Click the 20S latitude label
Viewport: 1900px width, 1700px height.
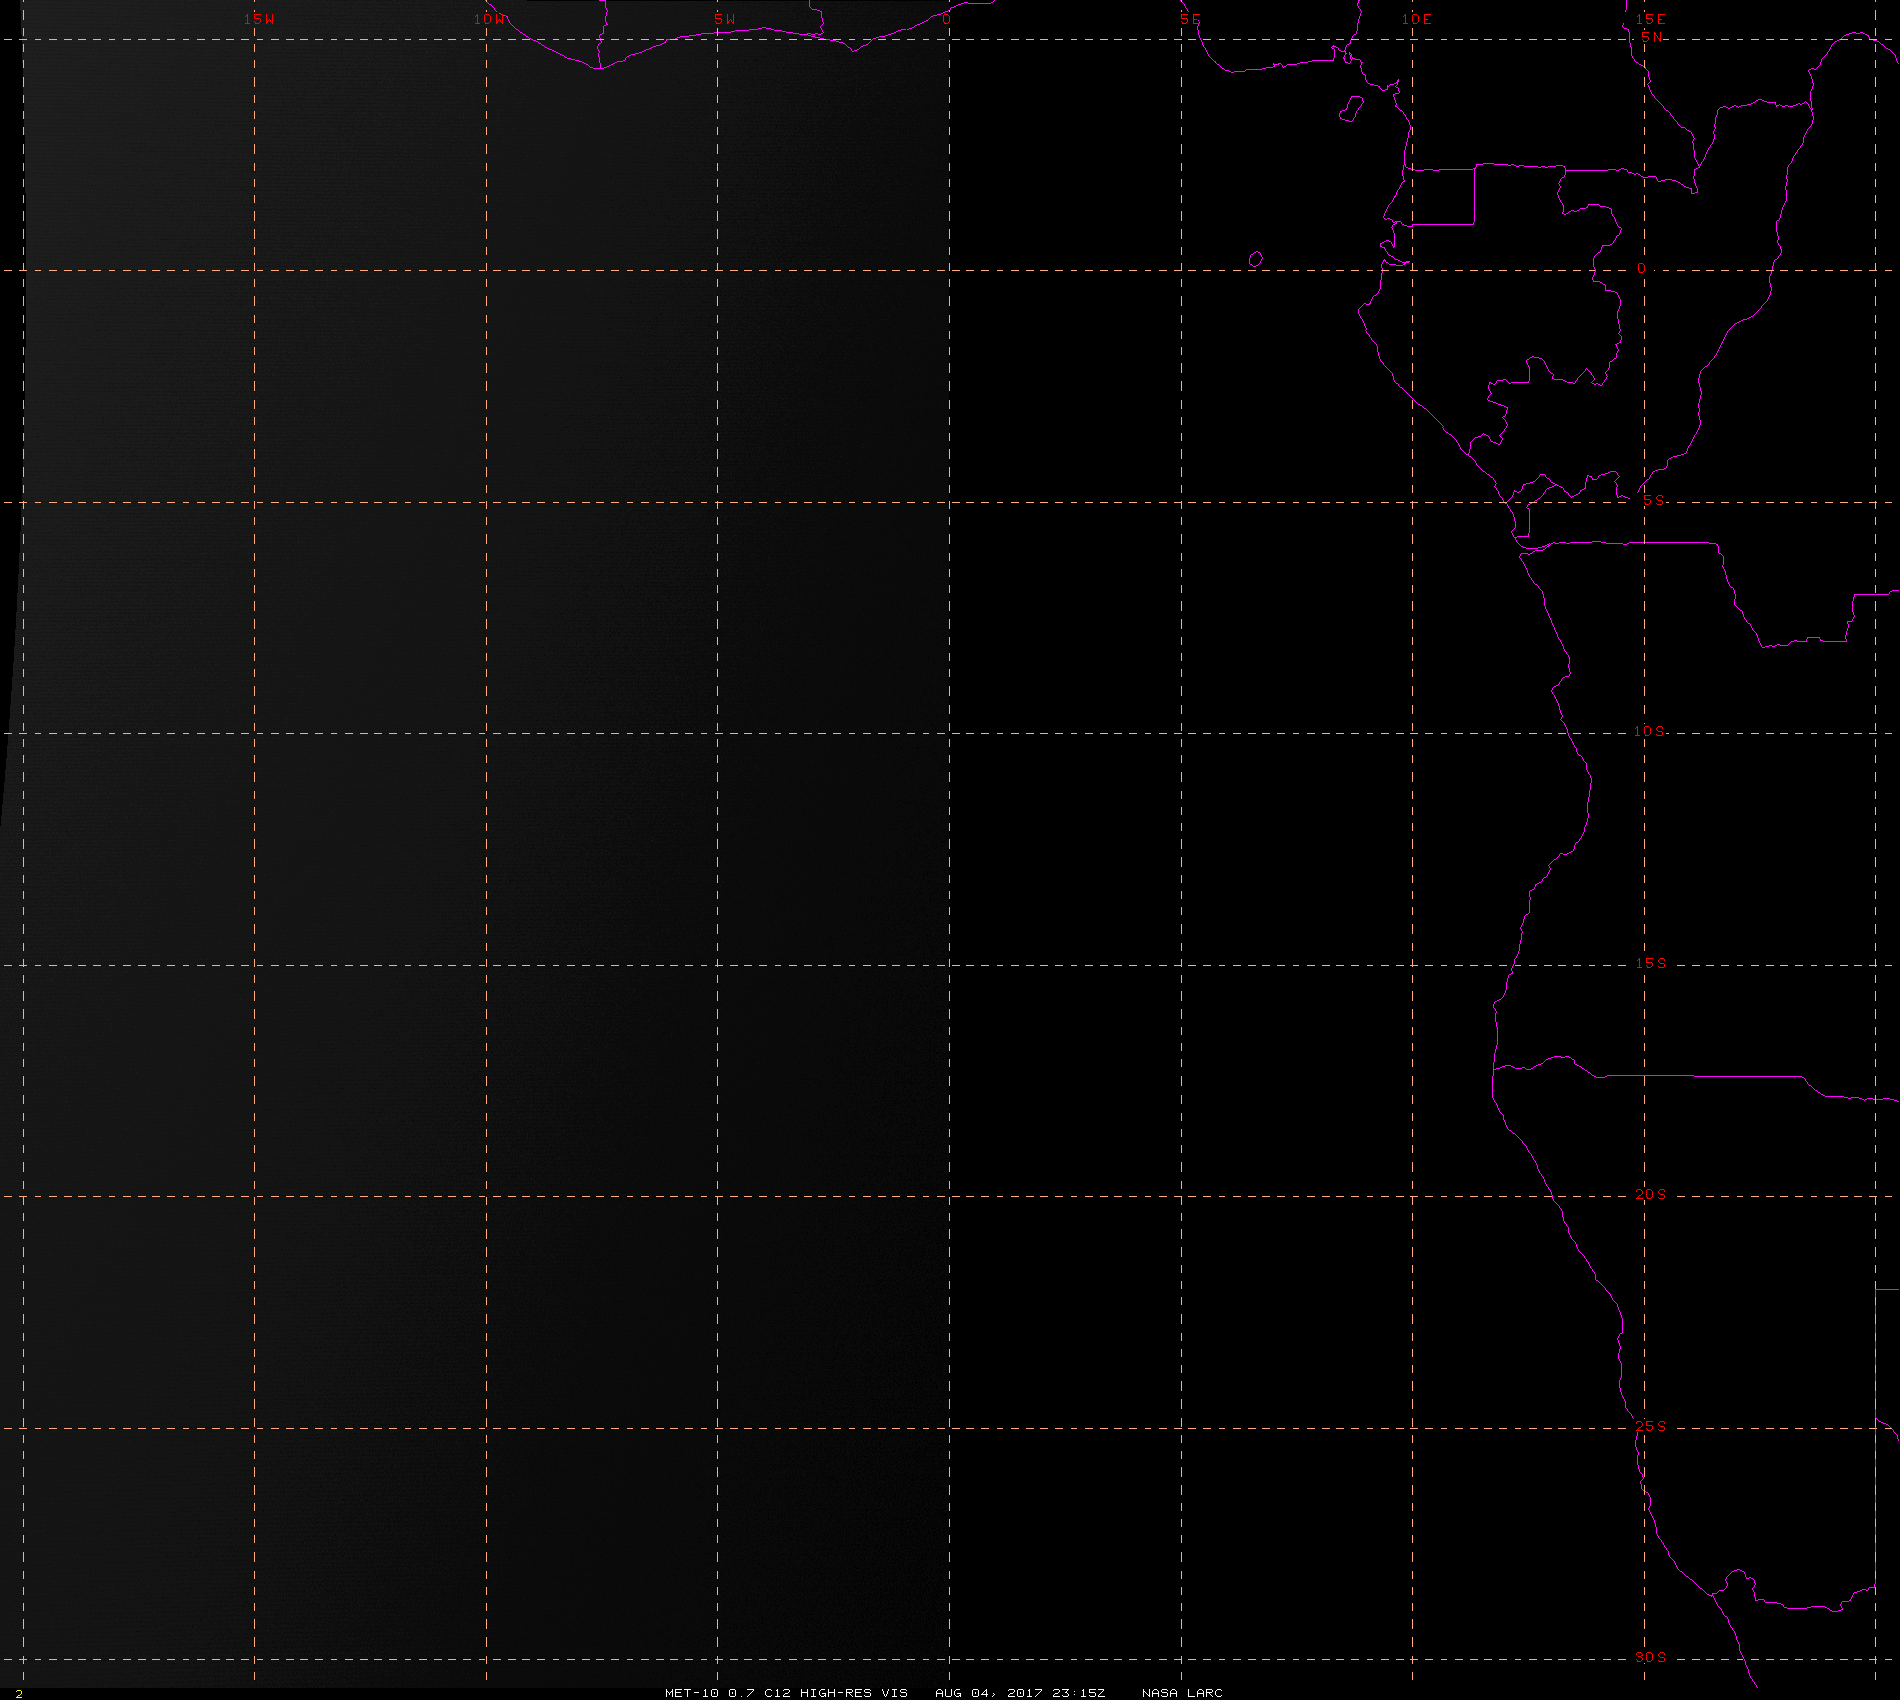click(1651, 1194)
